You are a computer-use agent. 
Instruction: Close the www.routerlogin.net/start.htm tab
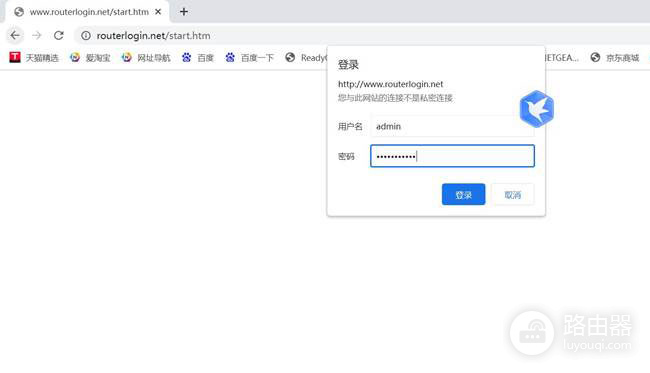158,12
